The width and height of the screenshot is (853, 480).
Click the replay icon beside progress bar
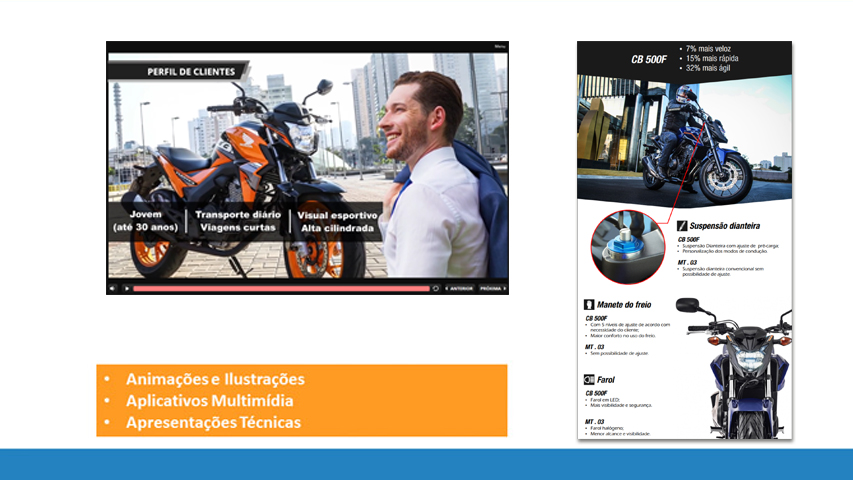coord(436,288)
